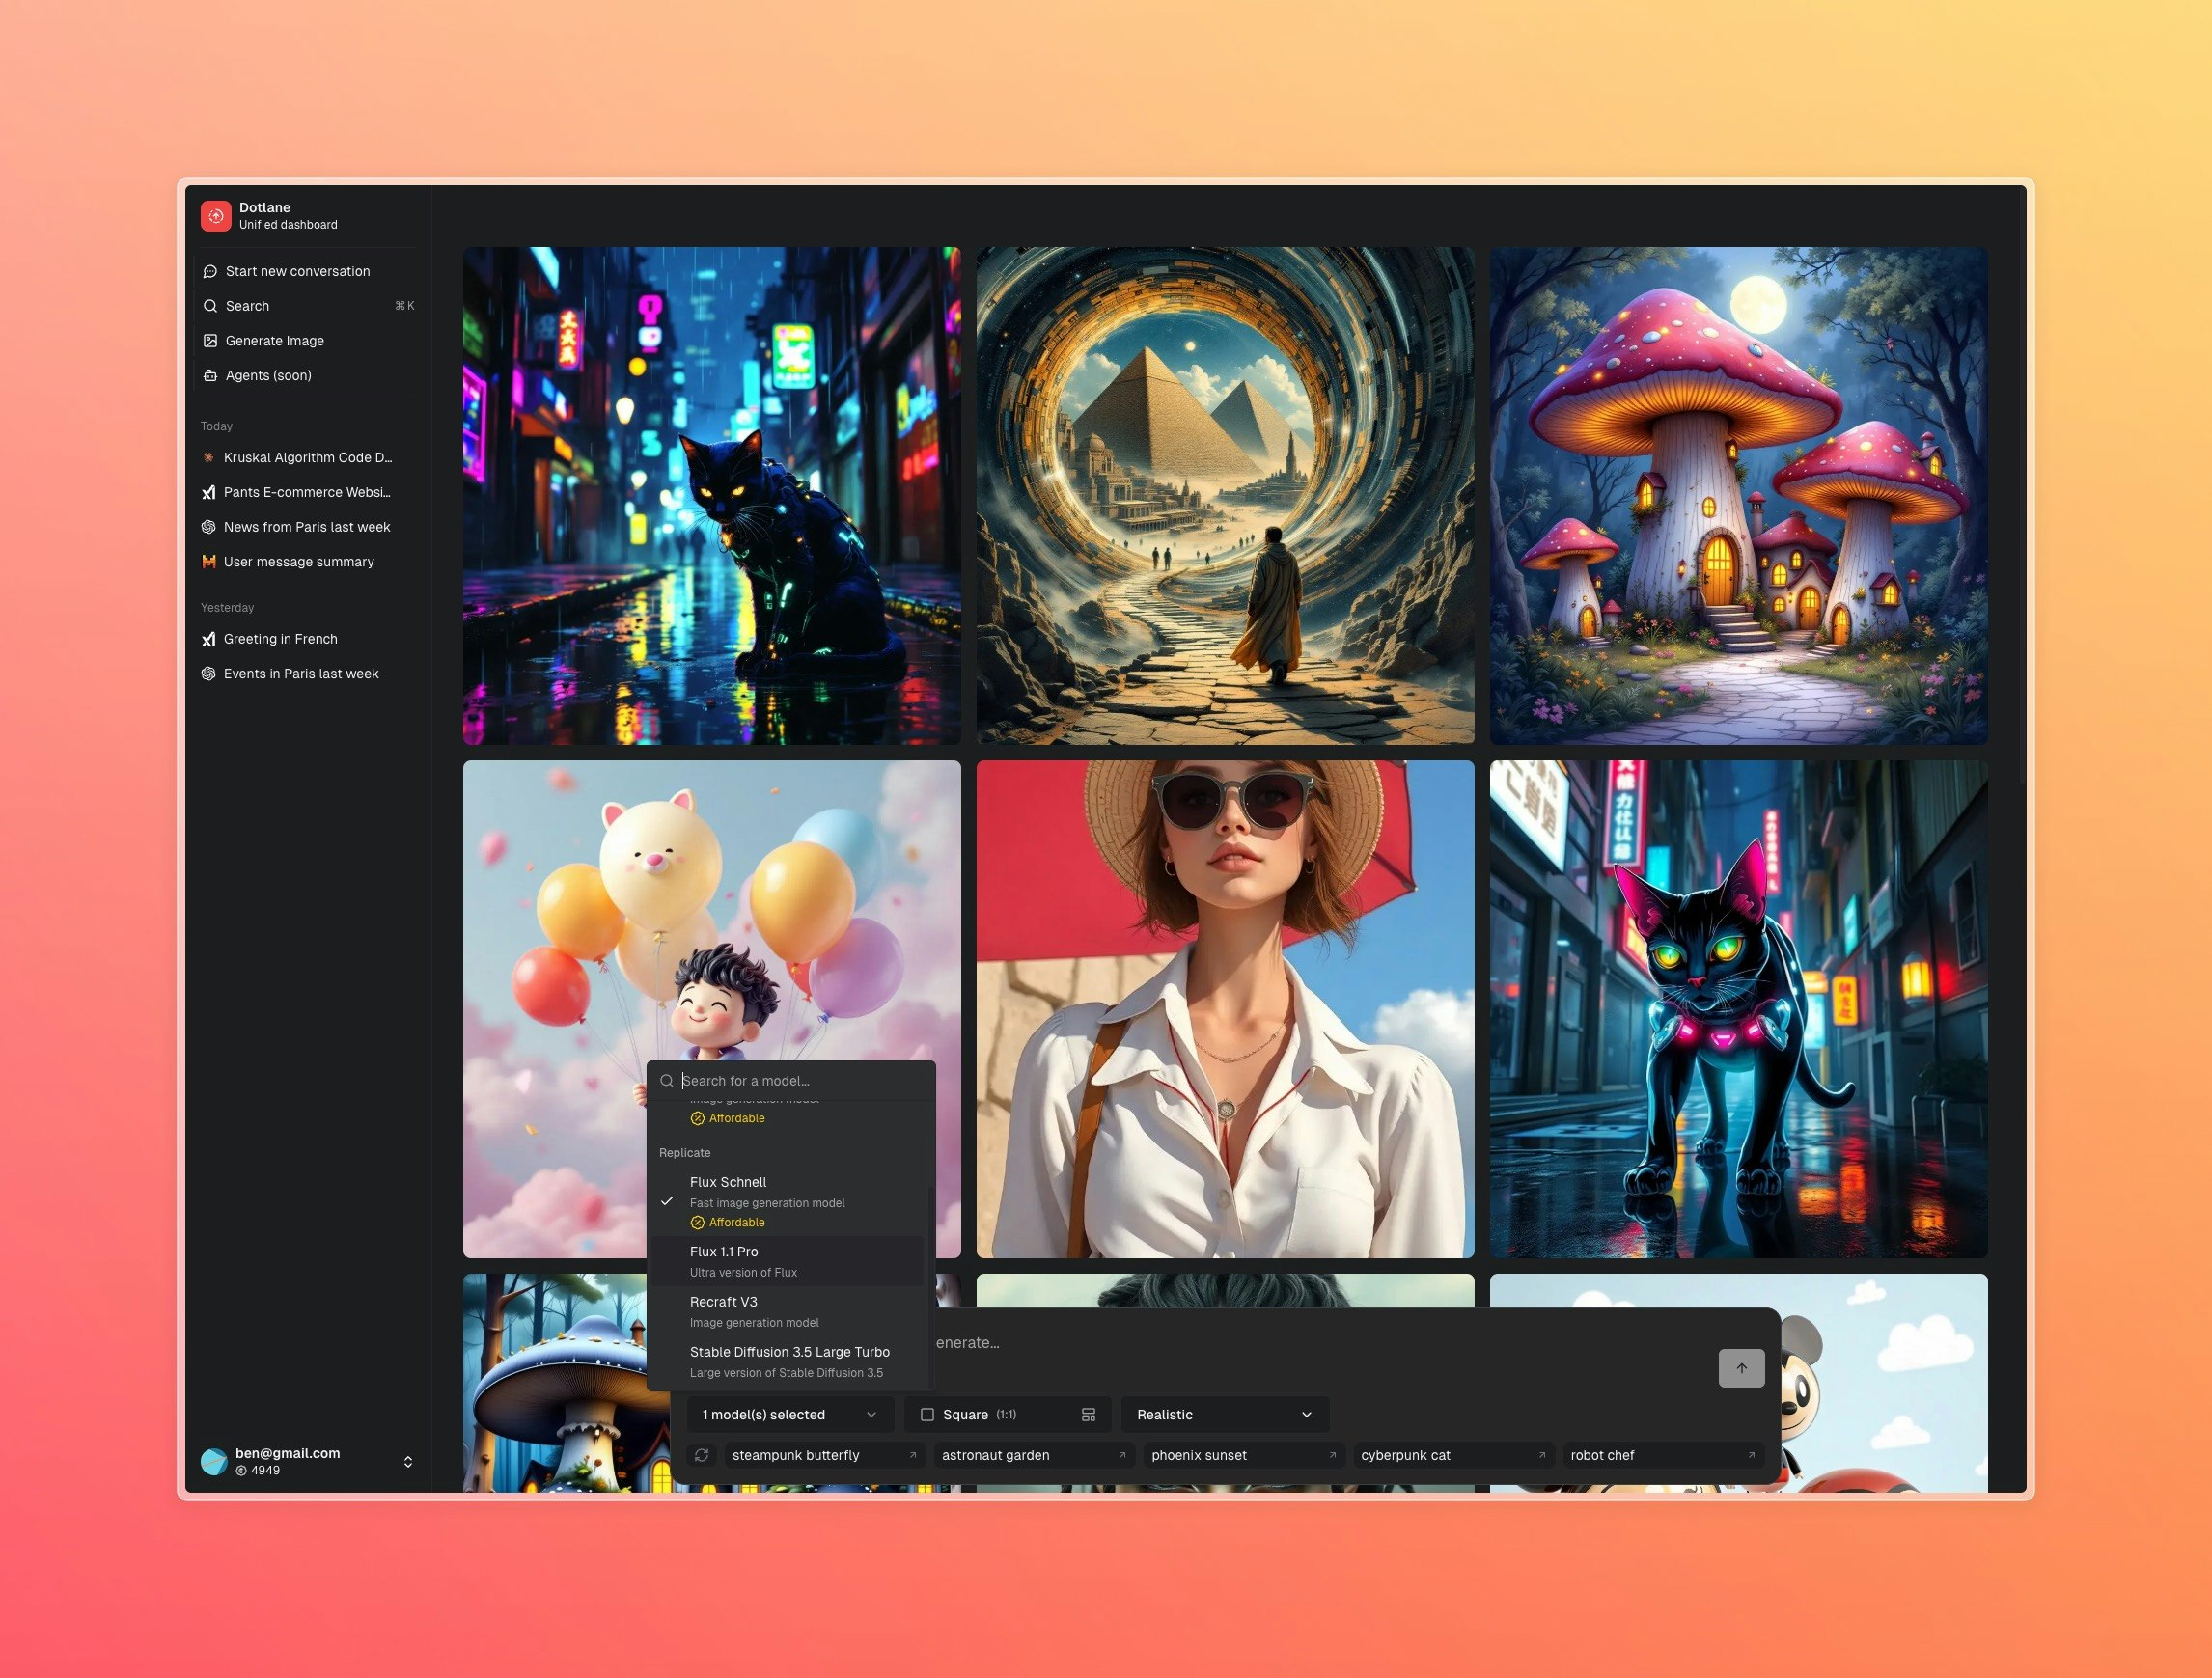The width and height of the screenshot is (2212, 1678).
Task: Open the Square (1:1) aspect ratio selector
Action: pos(1008,1415)
